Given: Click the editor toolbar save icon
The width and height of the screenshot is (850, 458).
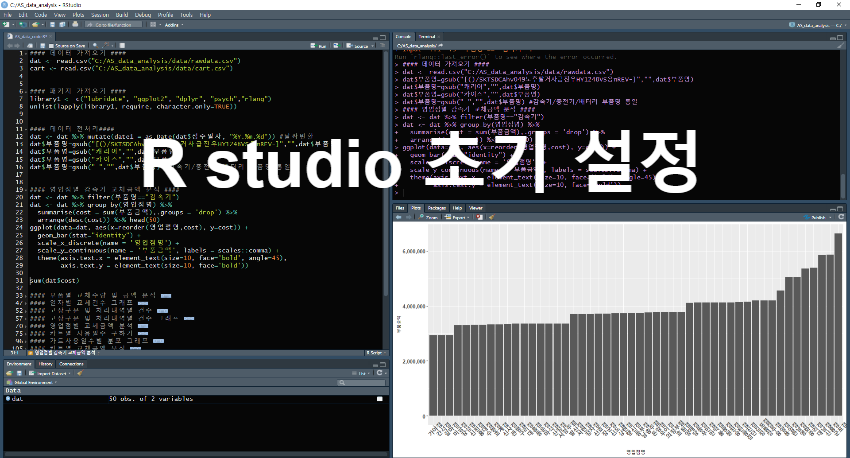Looking at the screenshot, I should click(41, 46).
